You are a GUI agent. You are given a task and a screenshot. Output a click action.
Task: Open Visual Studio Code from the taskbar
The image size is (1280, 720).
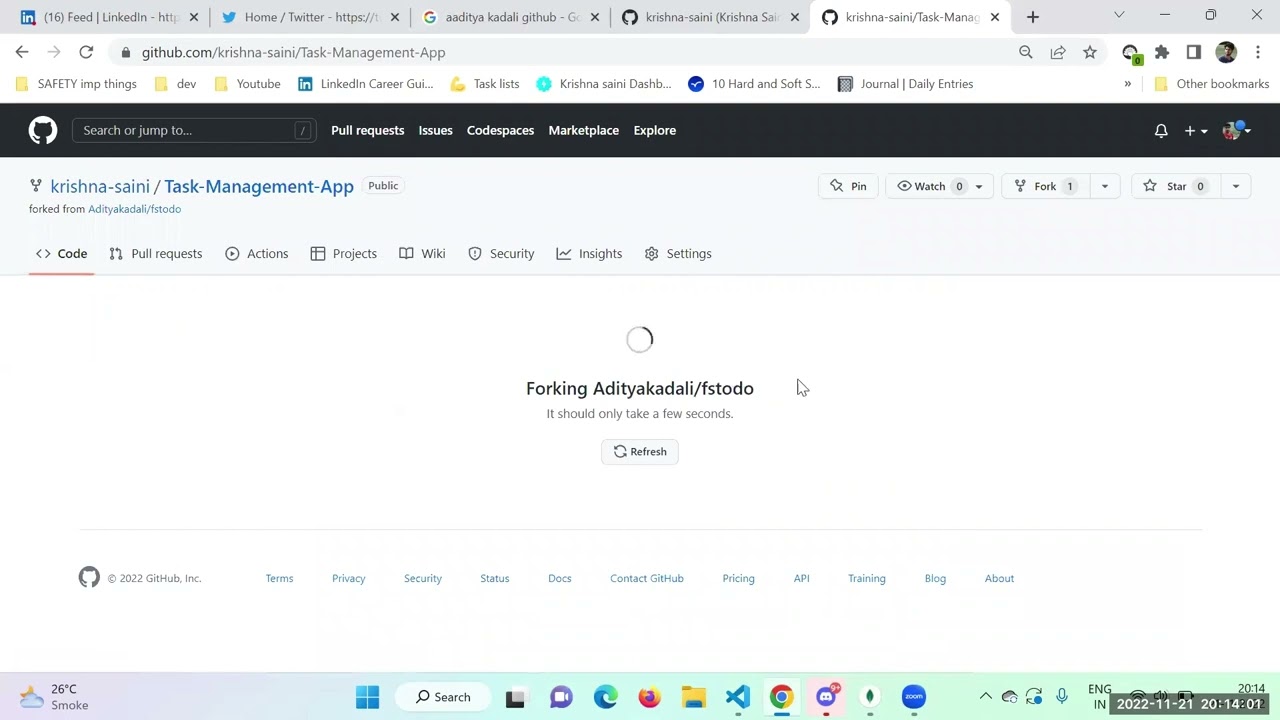(738, 697)
